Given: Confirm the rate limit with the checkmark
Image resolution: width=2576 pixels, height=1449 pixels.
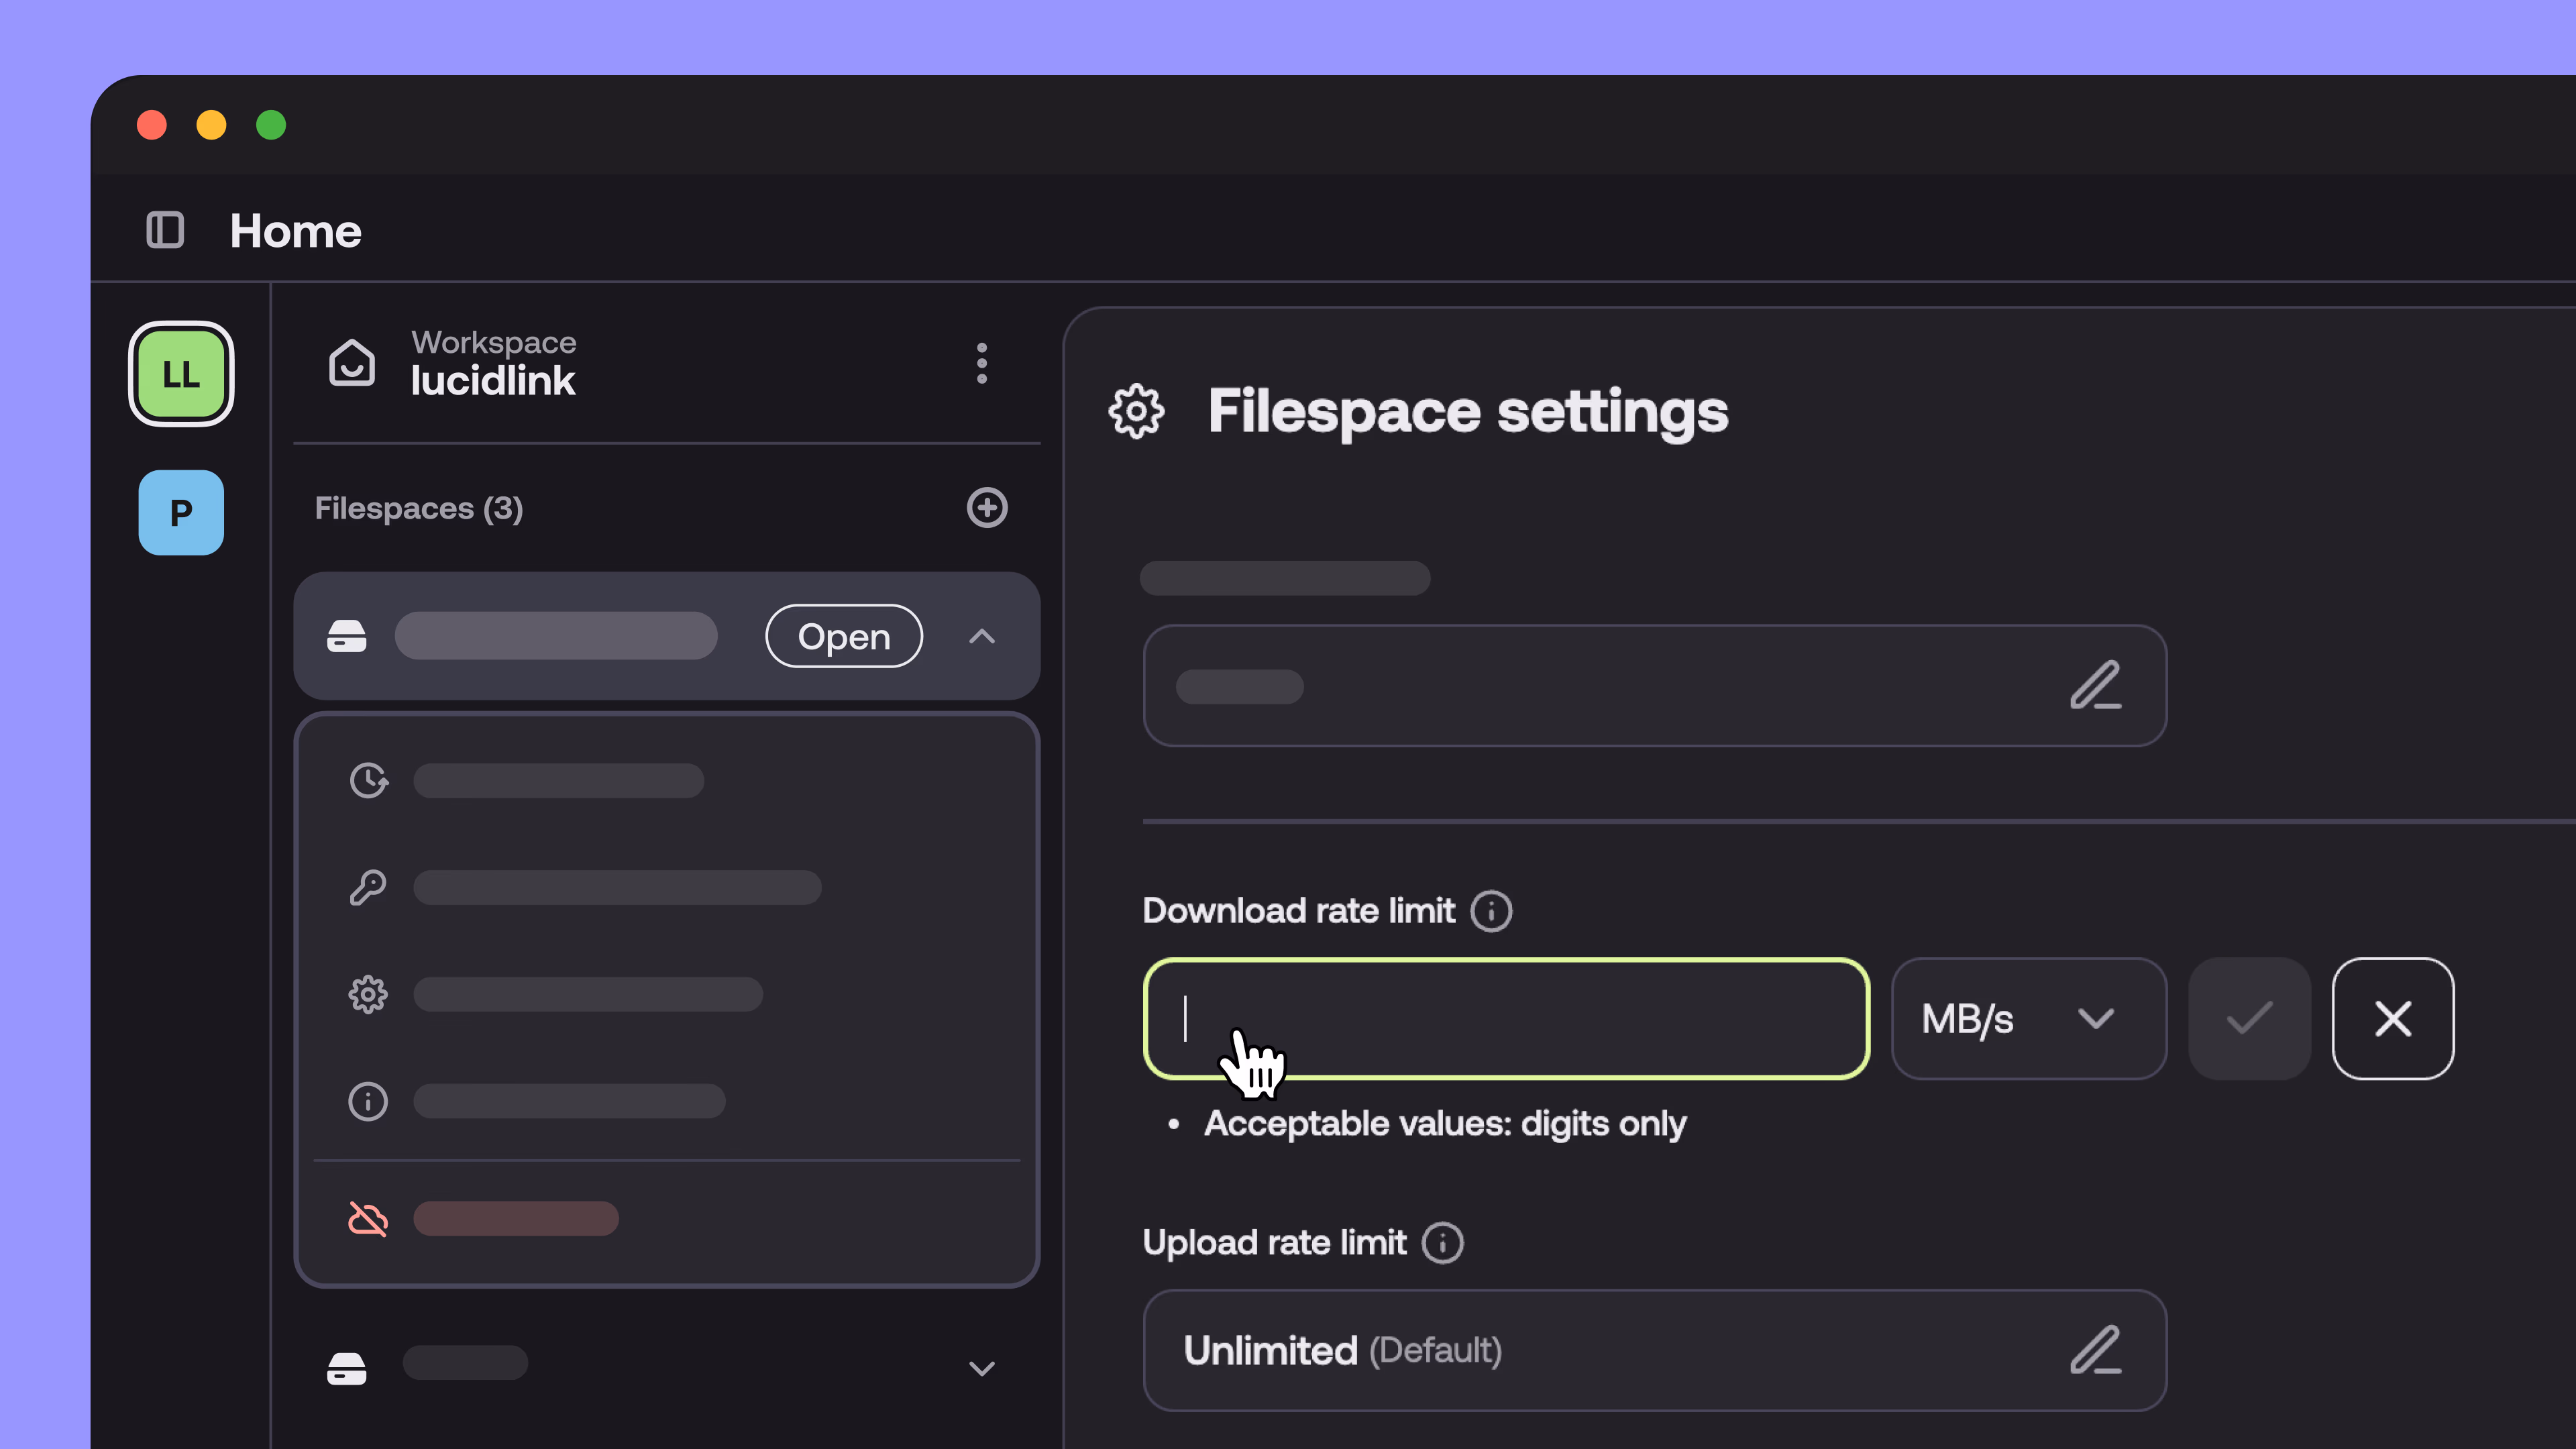Looking at the screenshot, I should click(2249, 1019).
